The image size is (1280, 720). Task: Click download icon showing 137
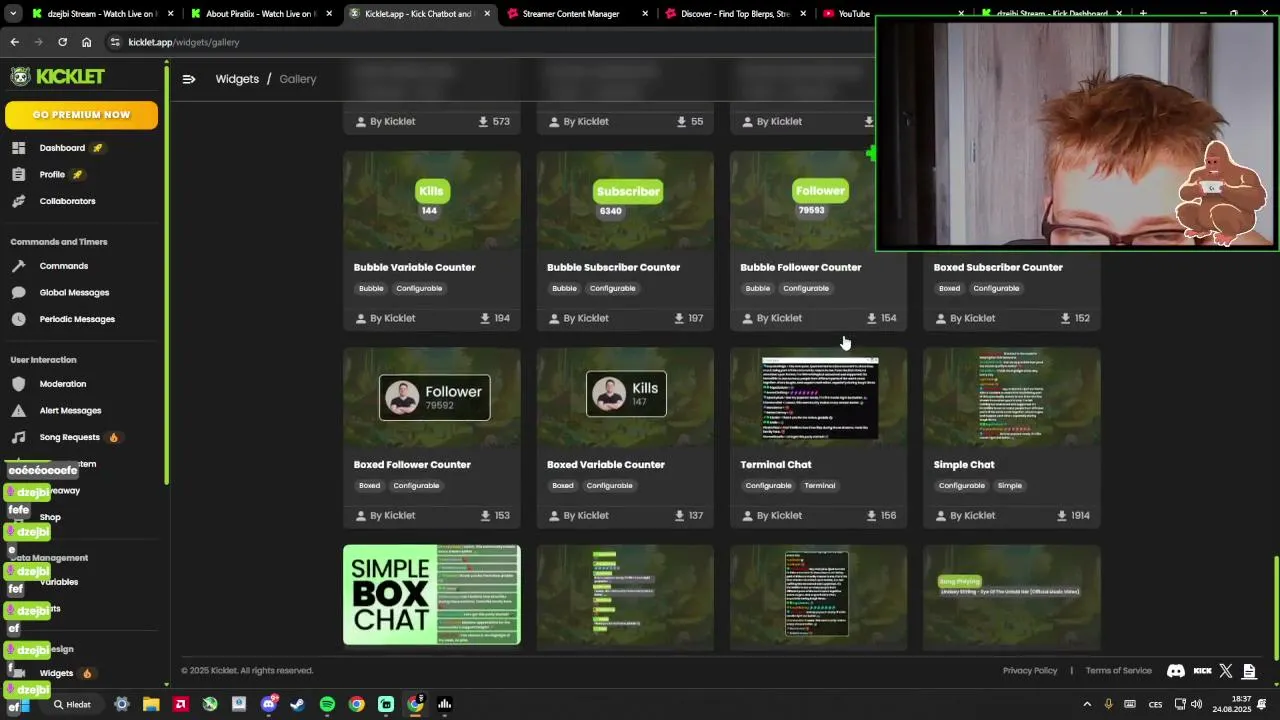click(x=679, y=516)
